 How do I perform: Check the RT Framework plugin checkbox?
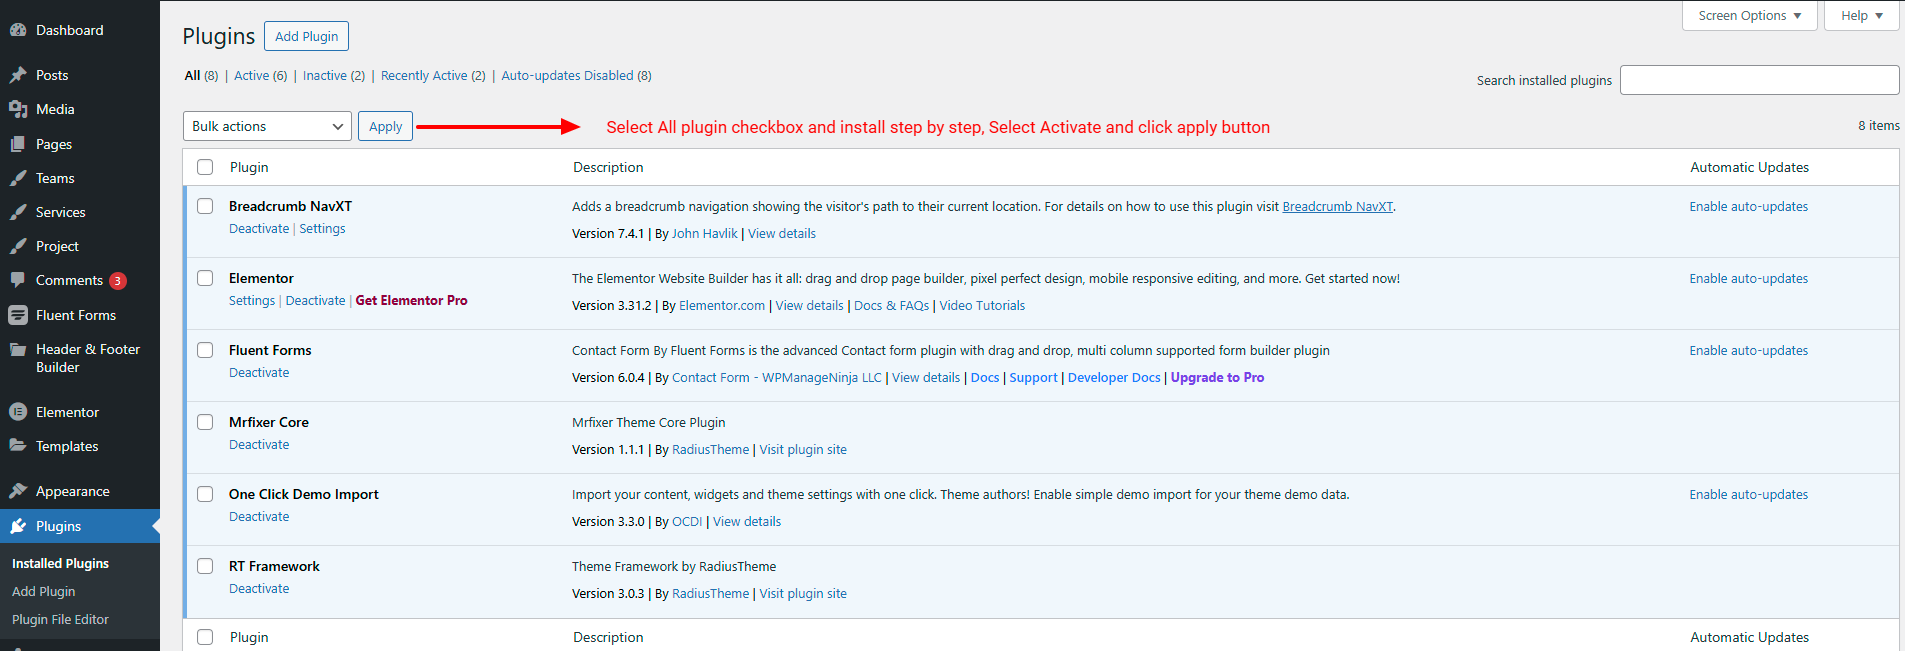tap(205, 566)
